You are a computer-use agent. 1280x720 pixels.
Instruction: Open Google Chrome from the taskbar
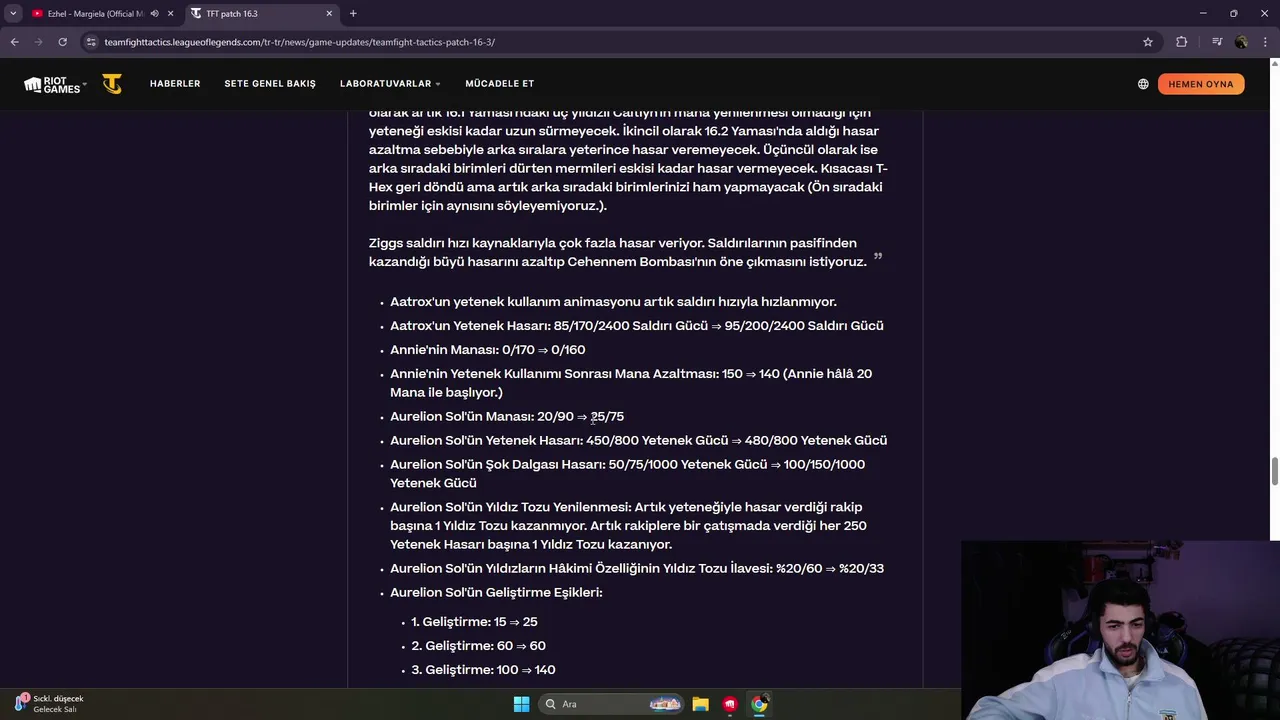coord(759,704)
